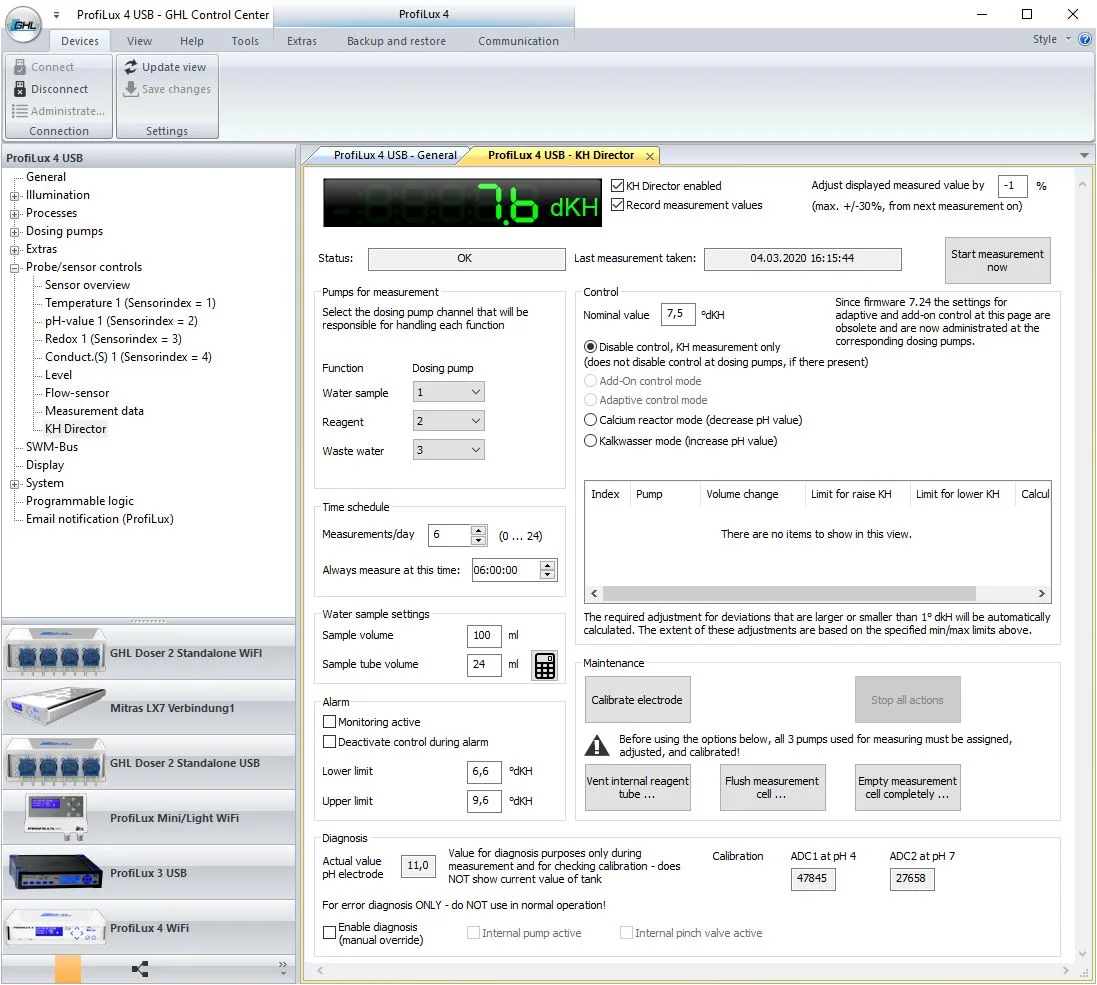This screenshot has width=1097, height=985.
Task: Open the View ribbon tab
Action: point(139,41)
